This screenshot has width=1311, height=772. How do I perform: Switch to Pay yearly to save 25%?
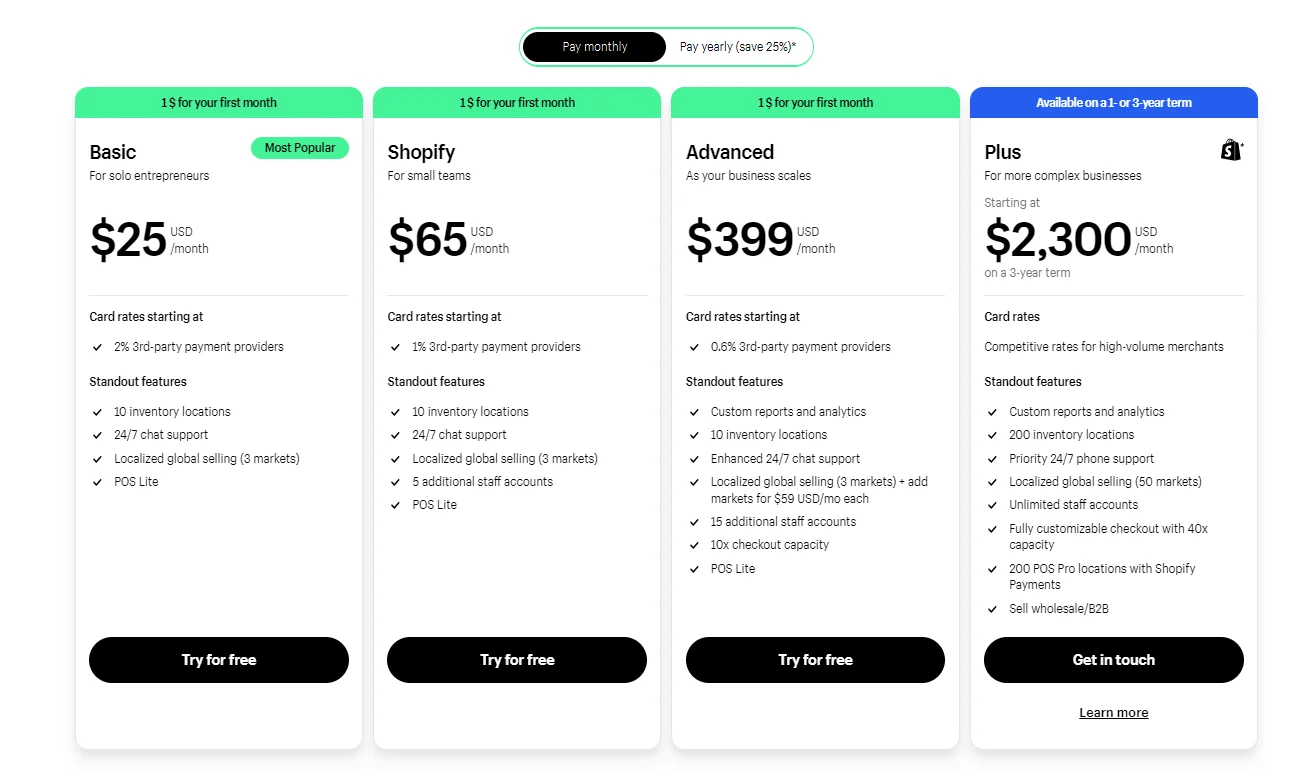point(738,46)
